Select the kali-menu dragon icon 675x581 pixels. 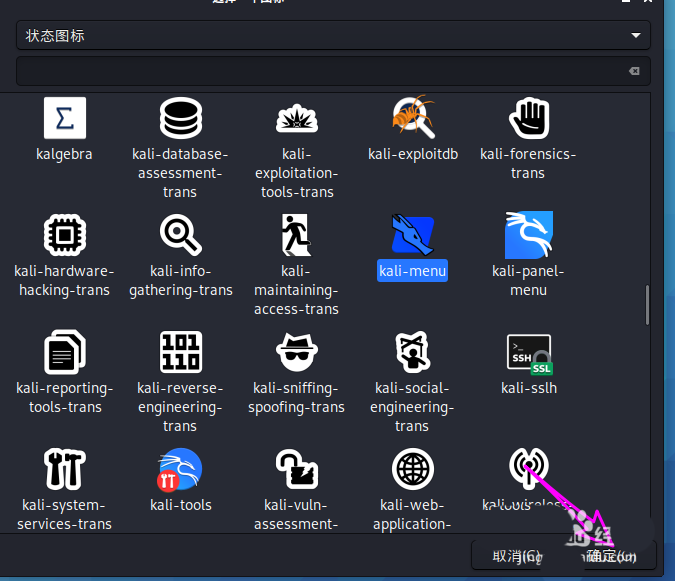(412, 235)
